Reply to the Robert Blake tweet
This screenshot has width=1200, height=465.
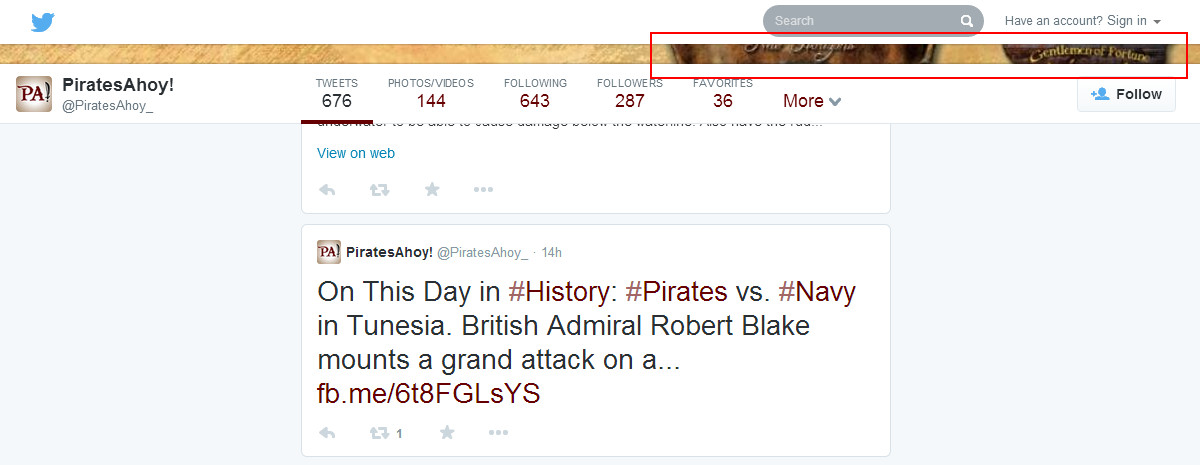pos(327,433)
